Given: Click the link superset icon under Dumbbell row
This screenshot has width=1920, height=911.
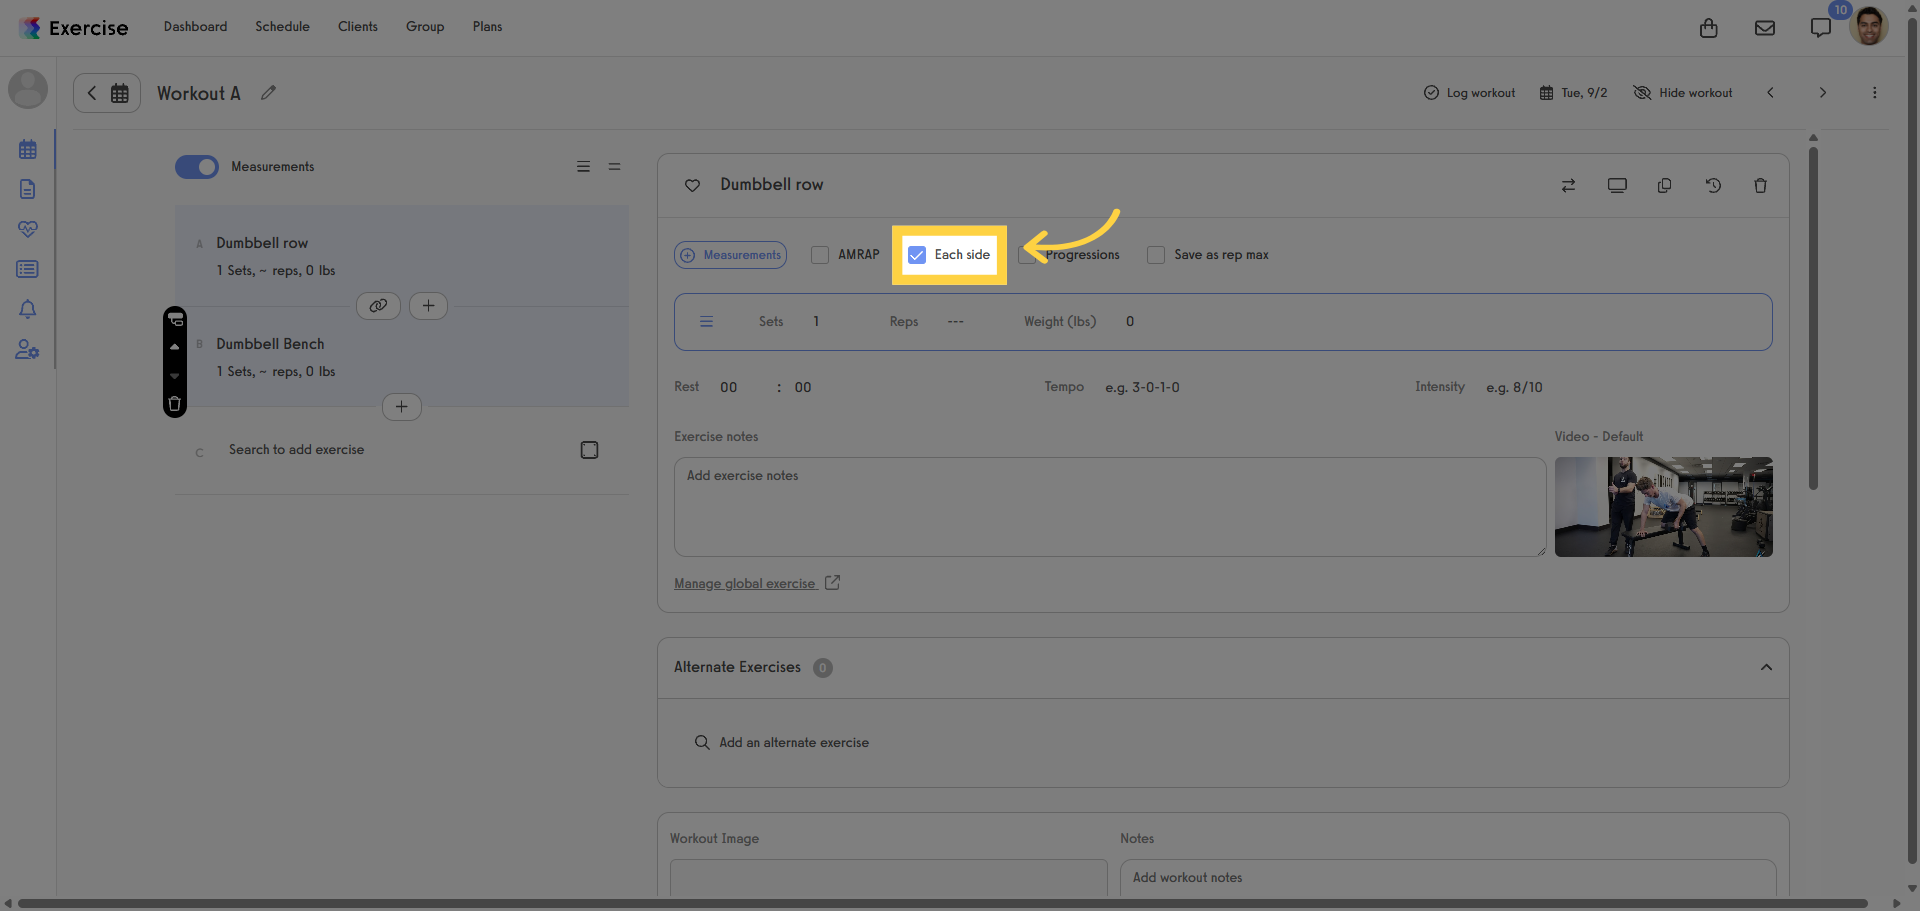Looking at the screenshot, I should point(378,306).
